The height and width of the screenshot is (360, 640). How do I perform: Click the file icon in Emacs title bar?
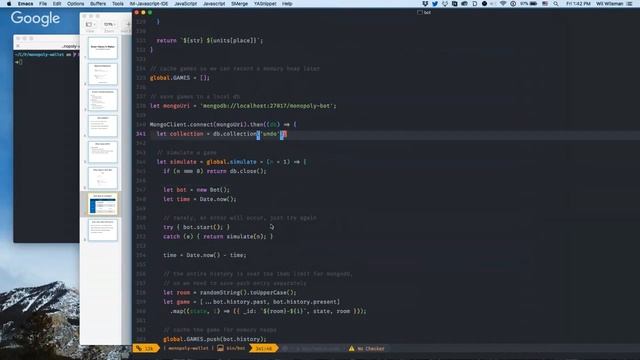(x=420, y=13)
